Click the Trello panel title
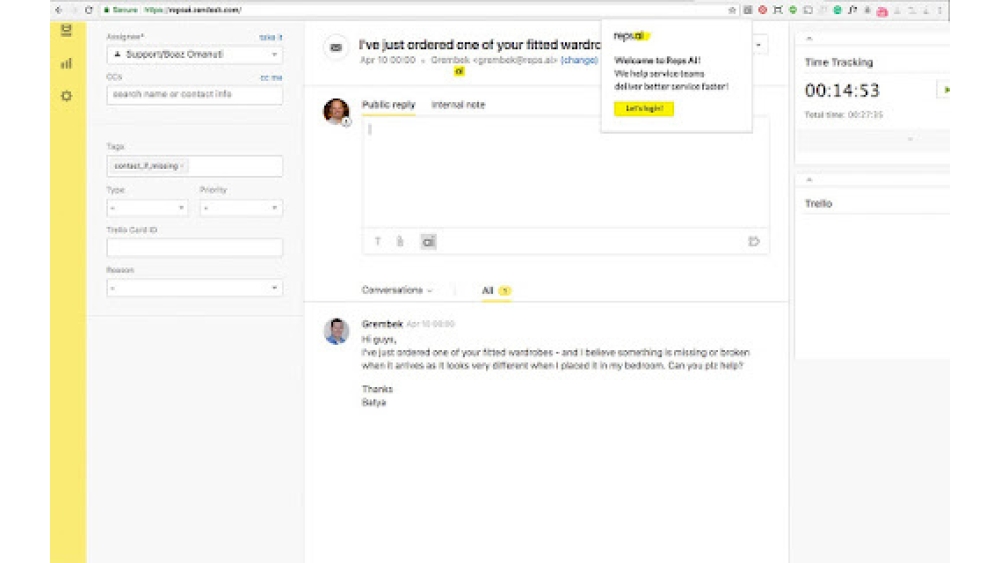 coord(818,203)
